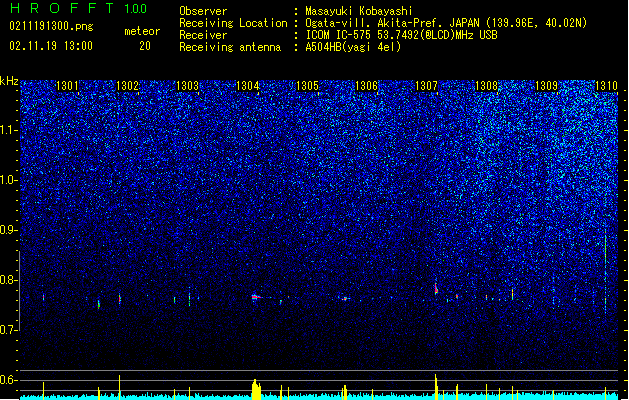629x400 pixels.
Task: Select the filename 0211191300.png
Action: (x=51, y=26)
